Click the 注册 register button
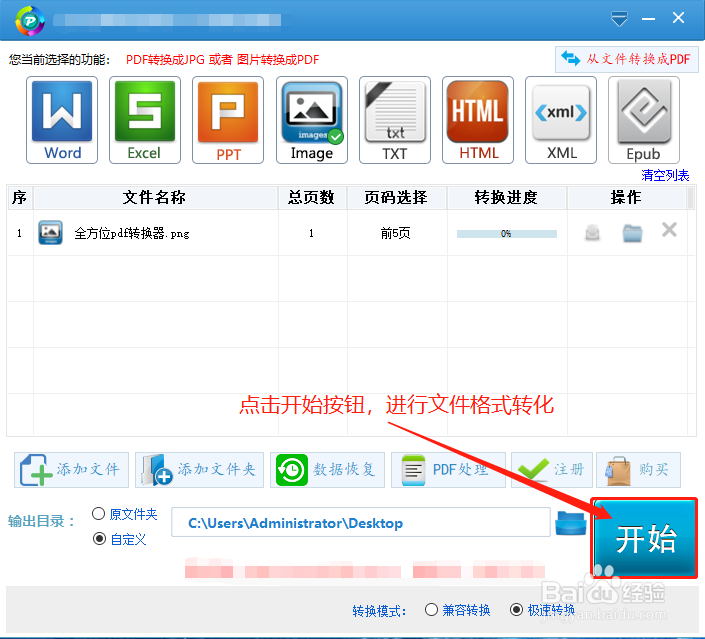This screenshot has width=705, height=639. [x=552, y=469]
